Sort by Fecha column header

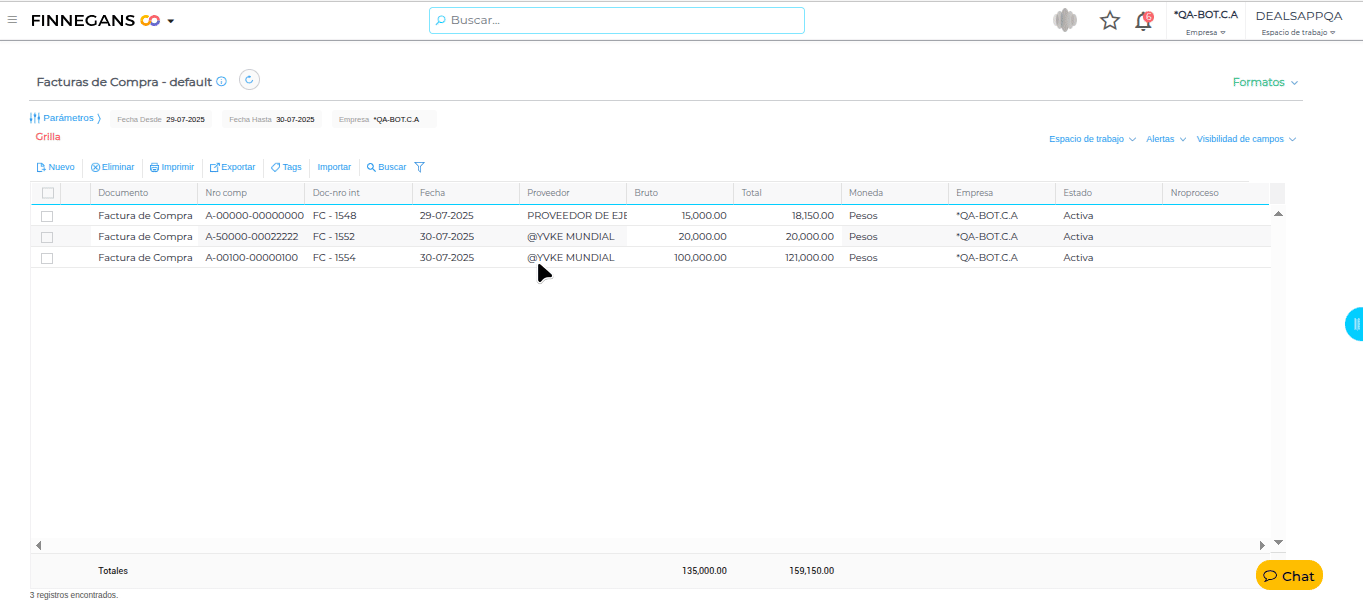click(x=466, y=193)
